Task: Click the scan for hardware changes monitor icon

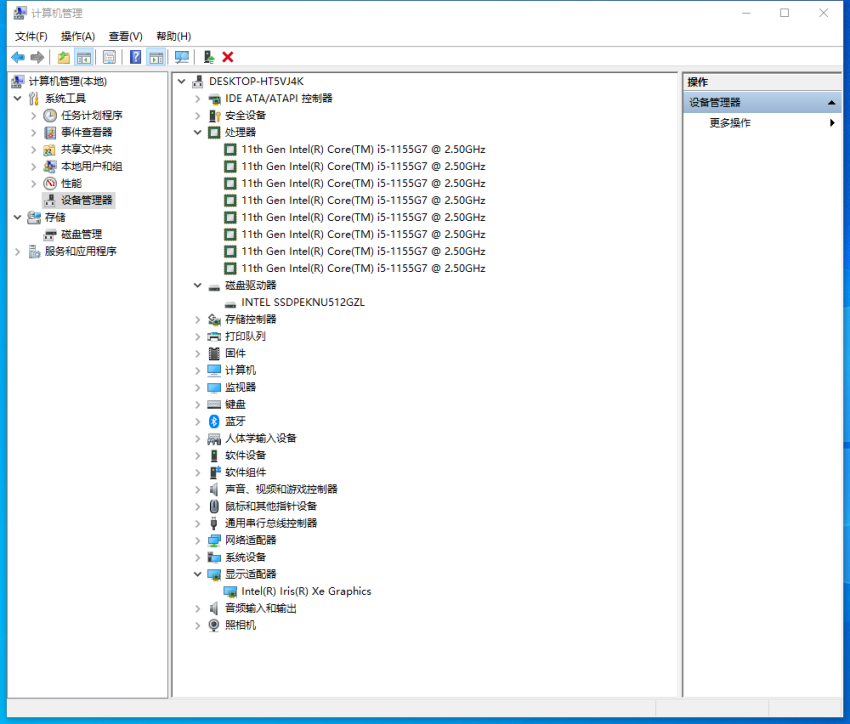Action: (x=182, y=57)
